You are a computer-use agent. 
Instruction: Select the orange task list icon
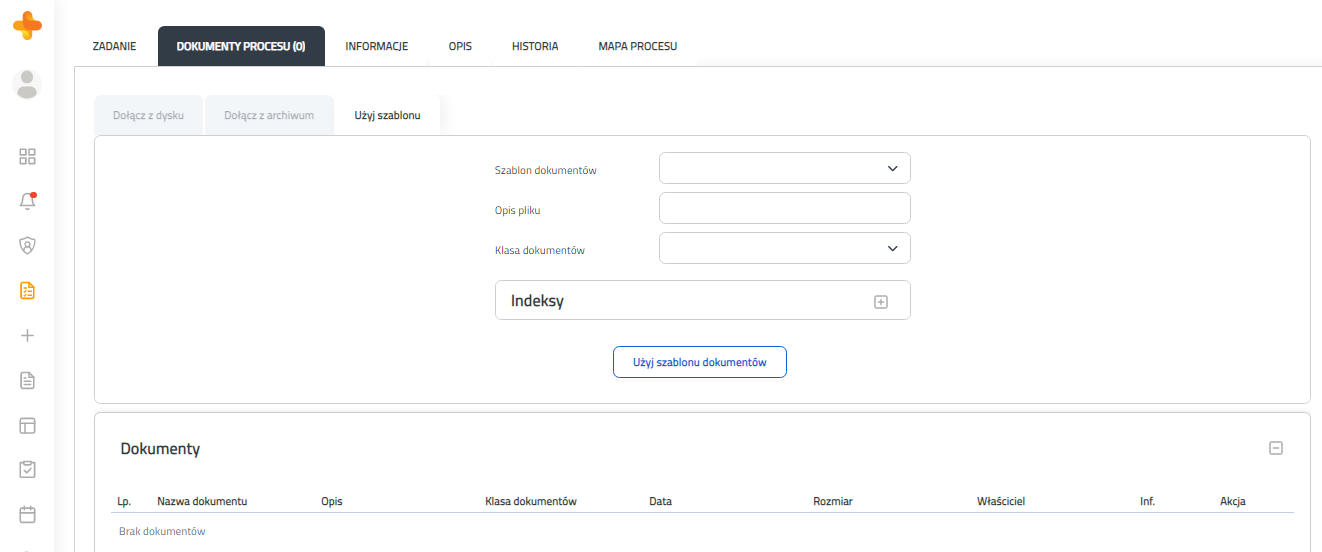click(28, 291)
